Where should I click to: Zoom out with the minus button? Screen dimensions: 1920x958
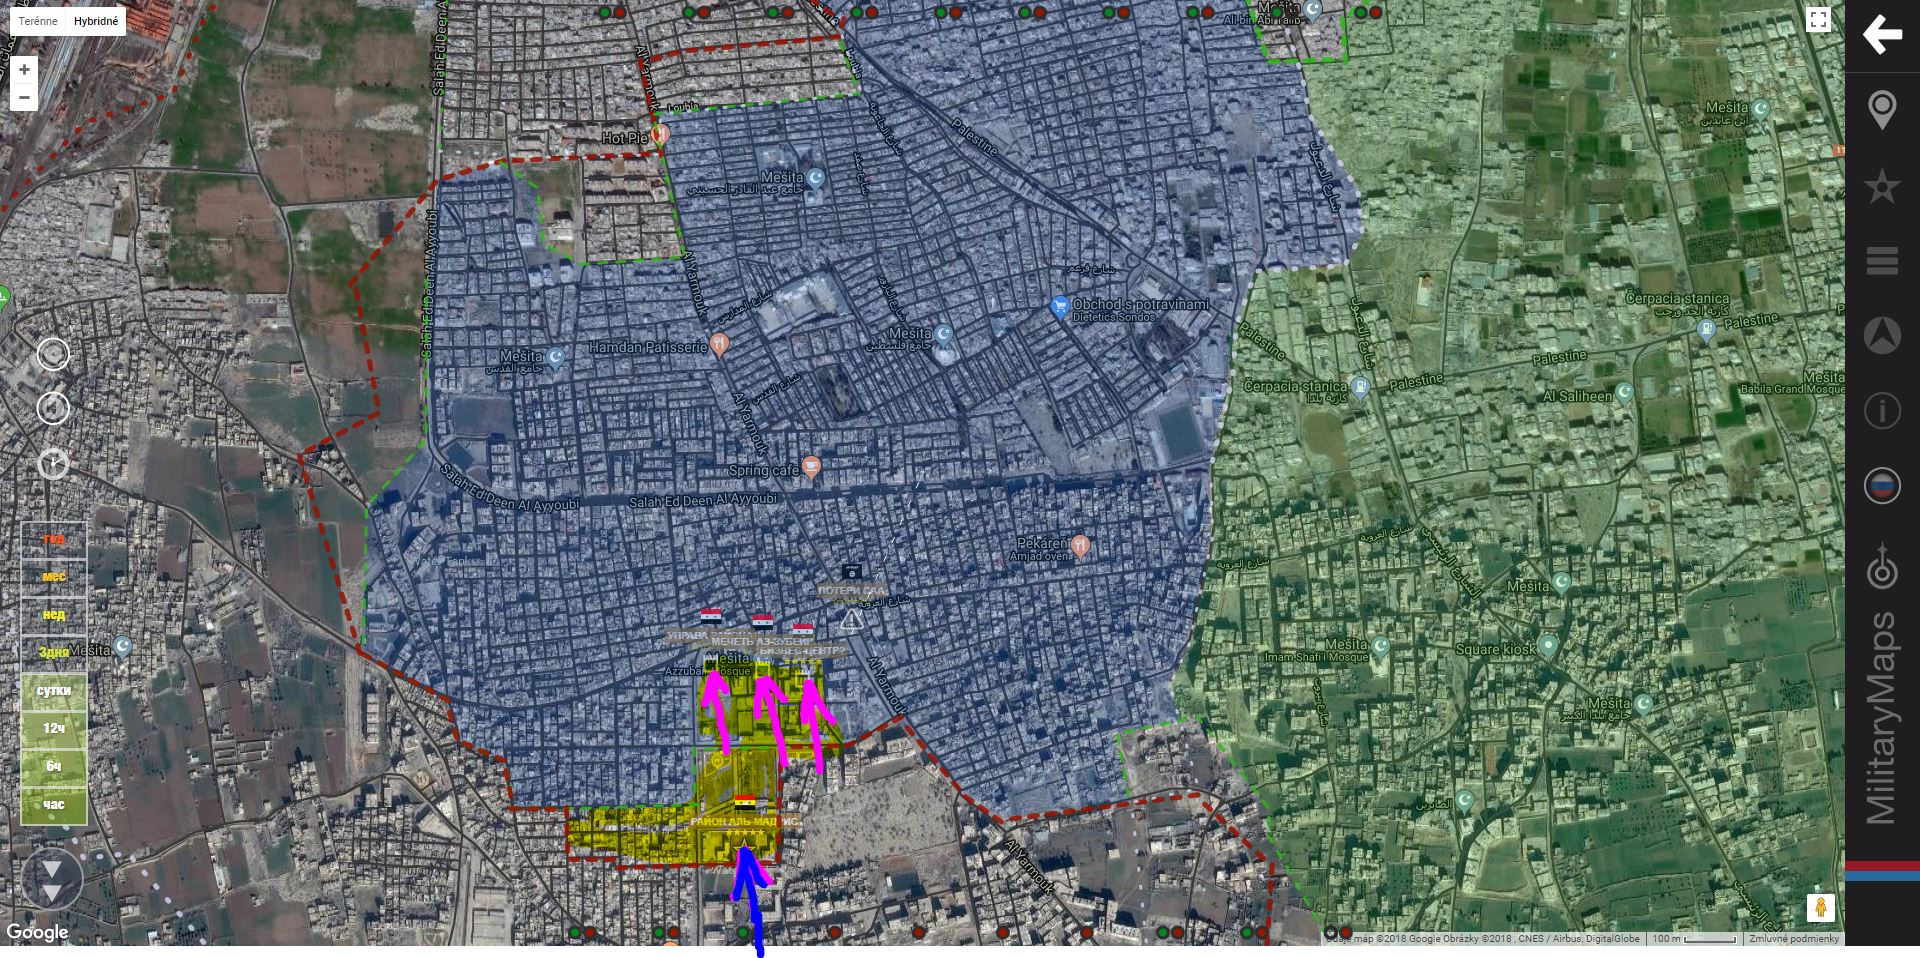(x=24, y=97)
